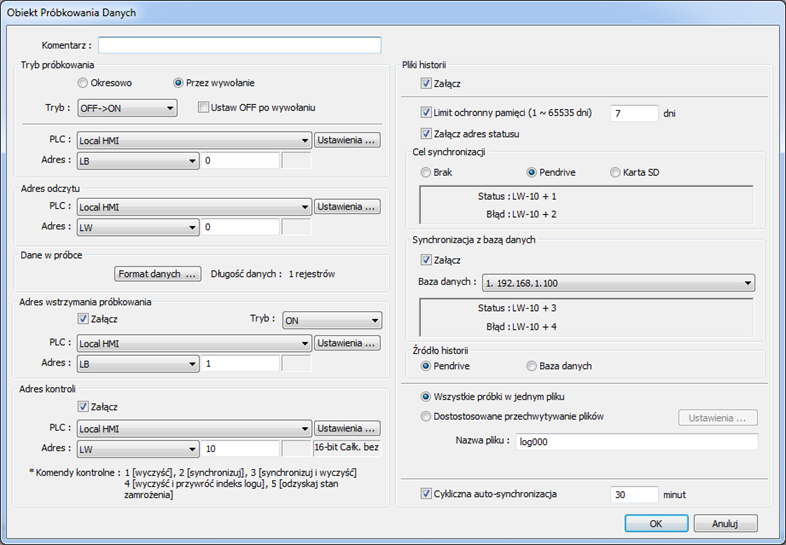The image size is (786, 545).
Task: Open LB dropdown in Adres wstrzymania próbkowania
Action: pos(138,364)
